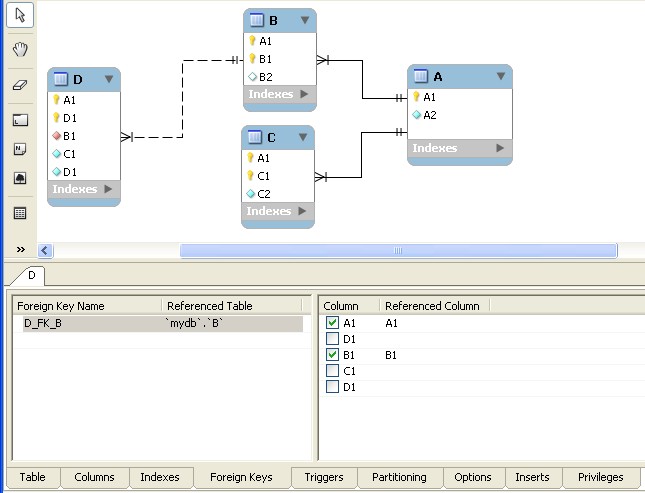The height and width of the screenshot is (493, 645).
Task: Choose the place new table tool
Action: [20, 213]
